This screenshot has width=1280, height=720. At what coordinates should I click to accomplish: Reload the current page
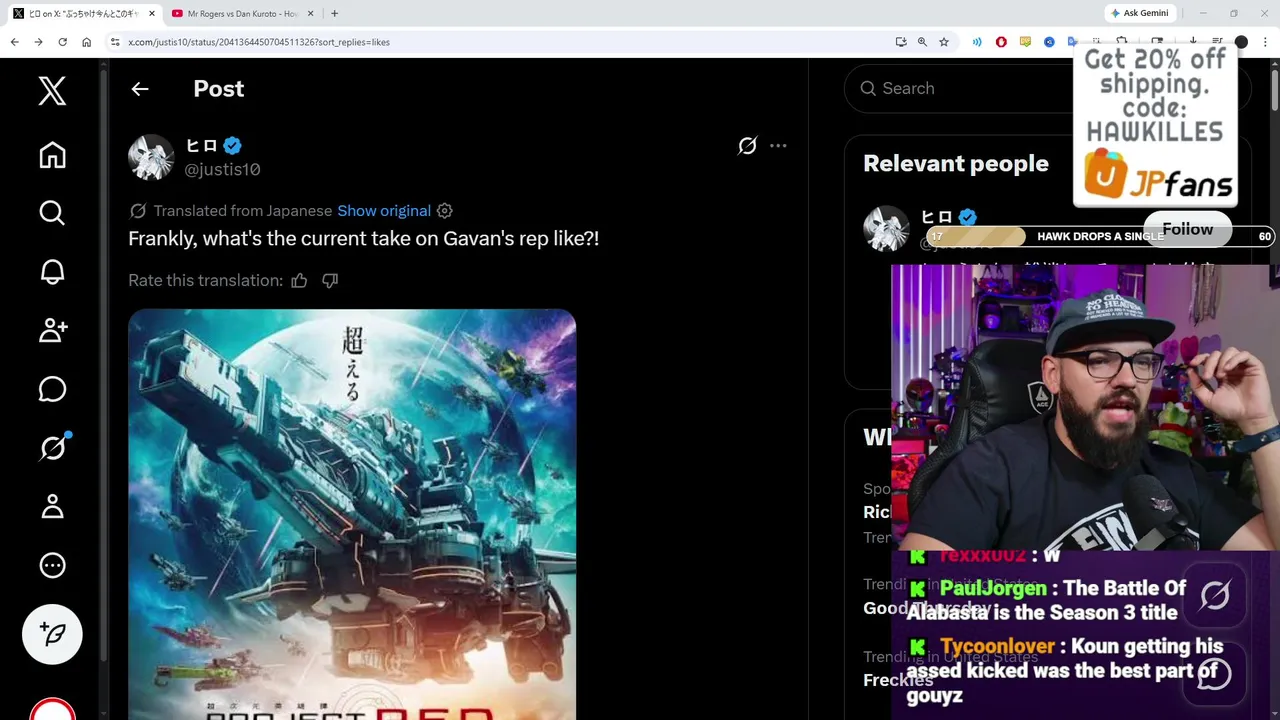[62, 42]
